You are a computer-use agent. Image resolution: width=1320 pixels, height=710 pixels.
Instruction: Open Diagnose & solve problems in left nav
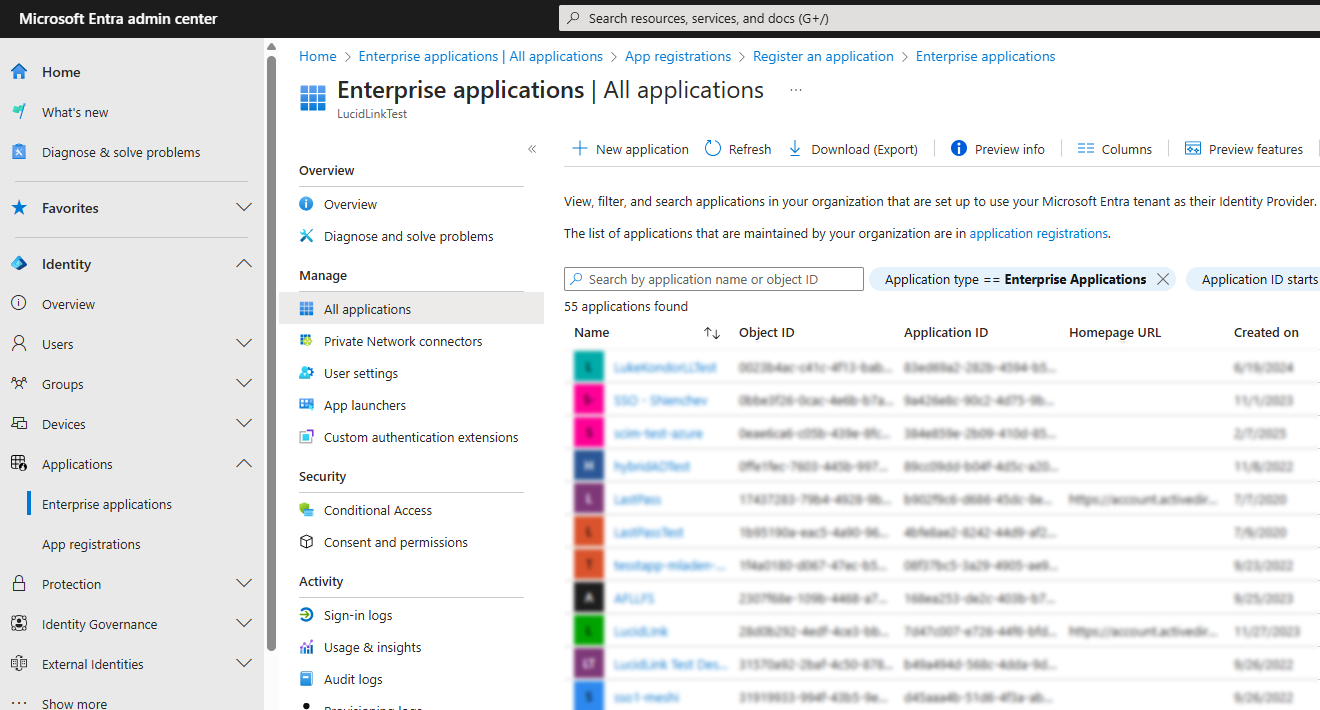(x=121, y=152)
